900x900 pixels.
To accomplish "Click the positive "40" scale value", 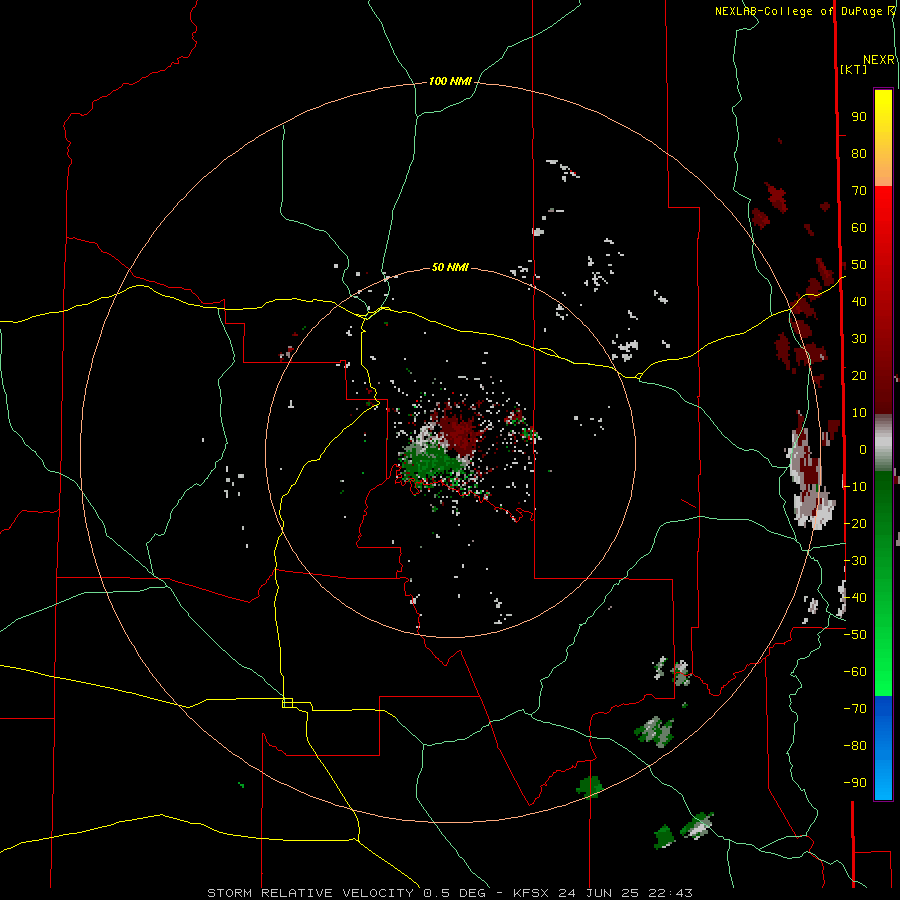I will pyautogui.click(x=859, y=302).
